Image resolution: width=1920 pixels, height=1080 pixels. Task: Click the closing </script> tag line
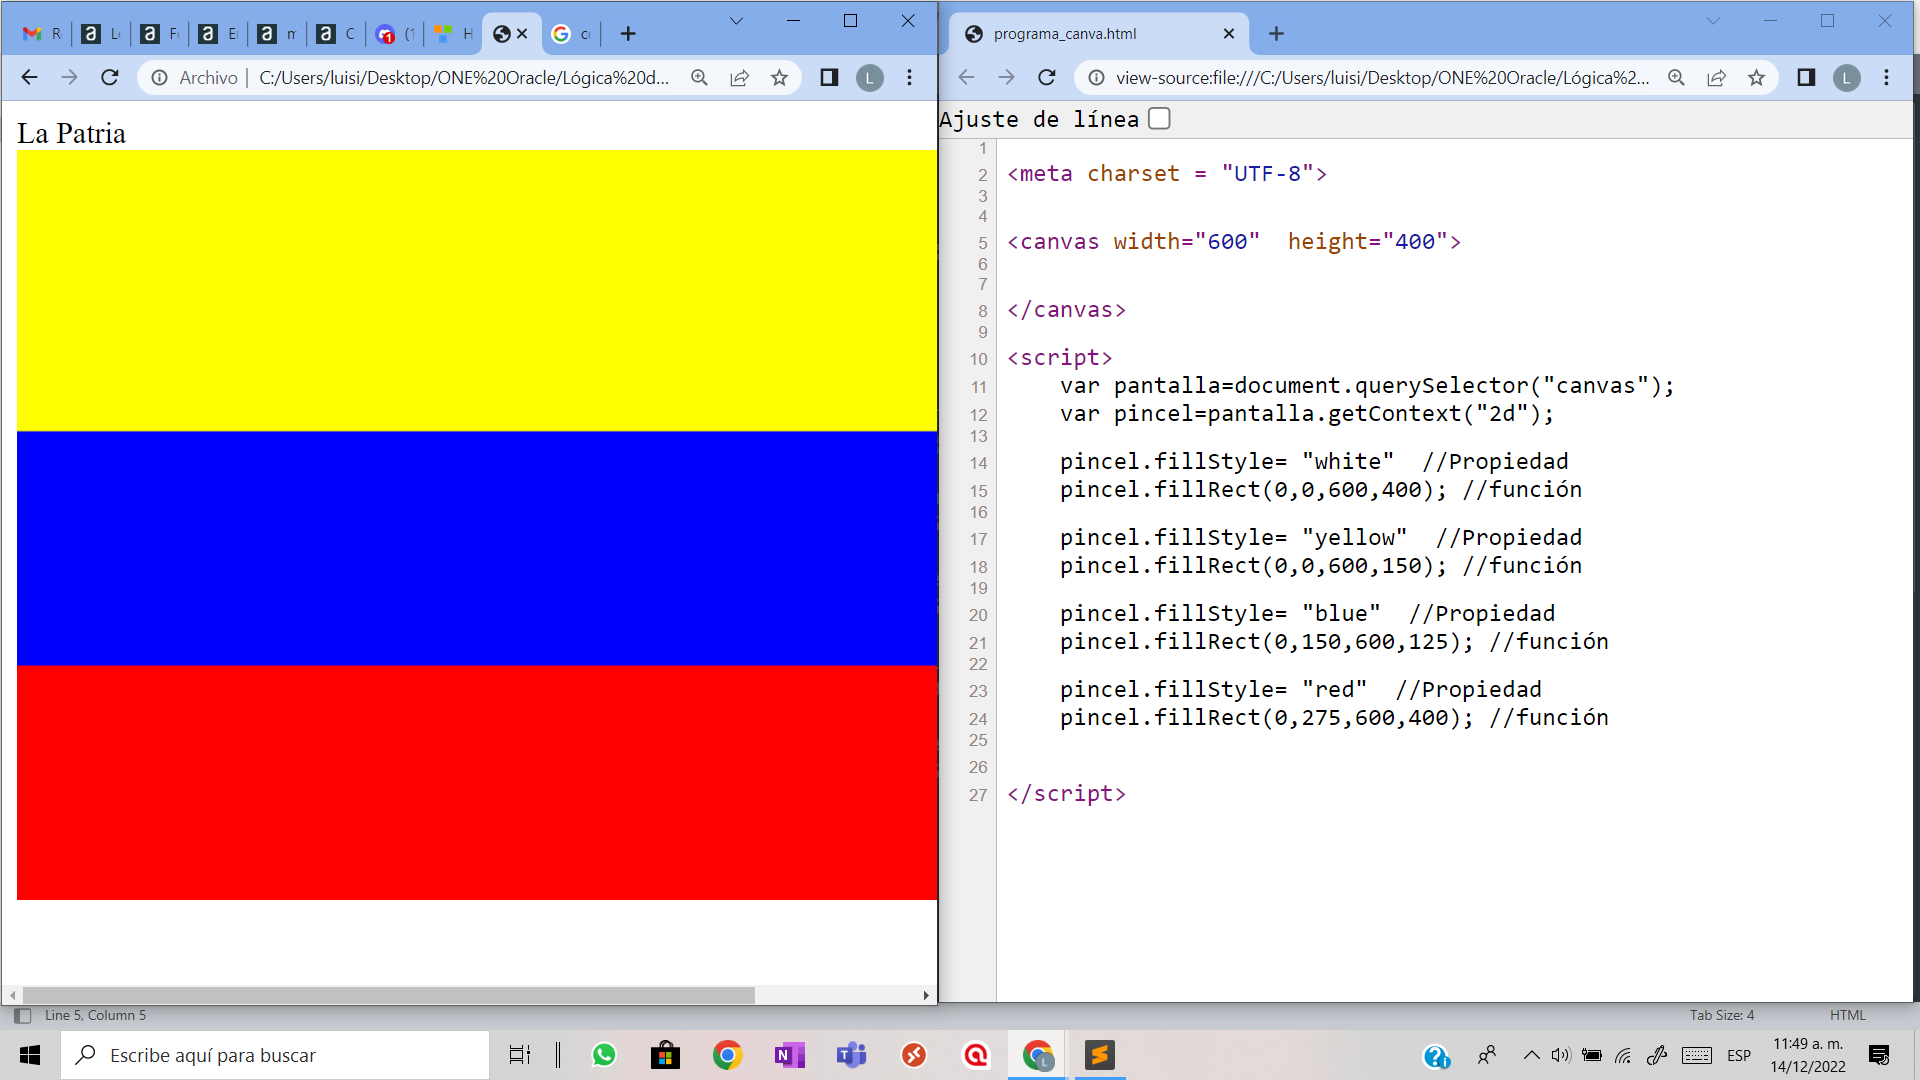coord(1066,794)
